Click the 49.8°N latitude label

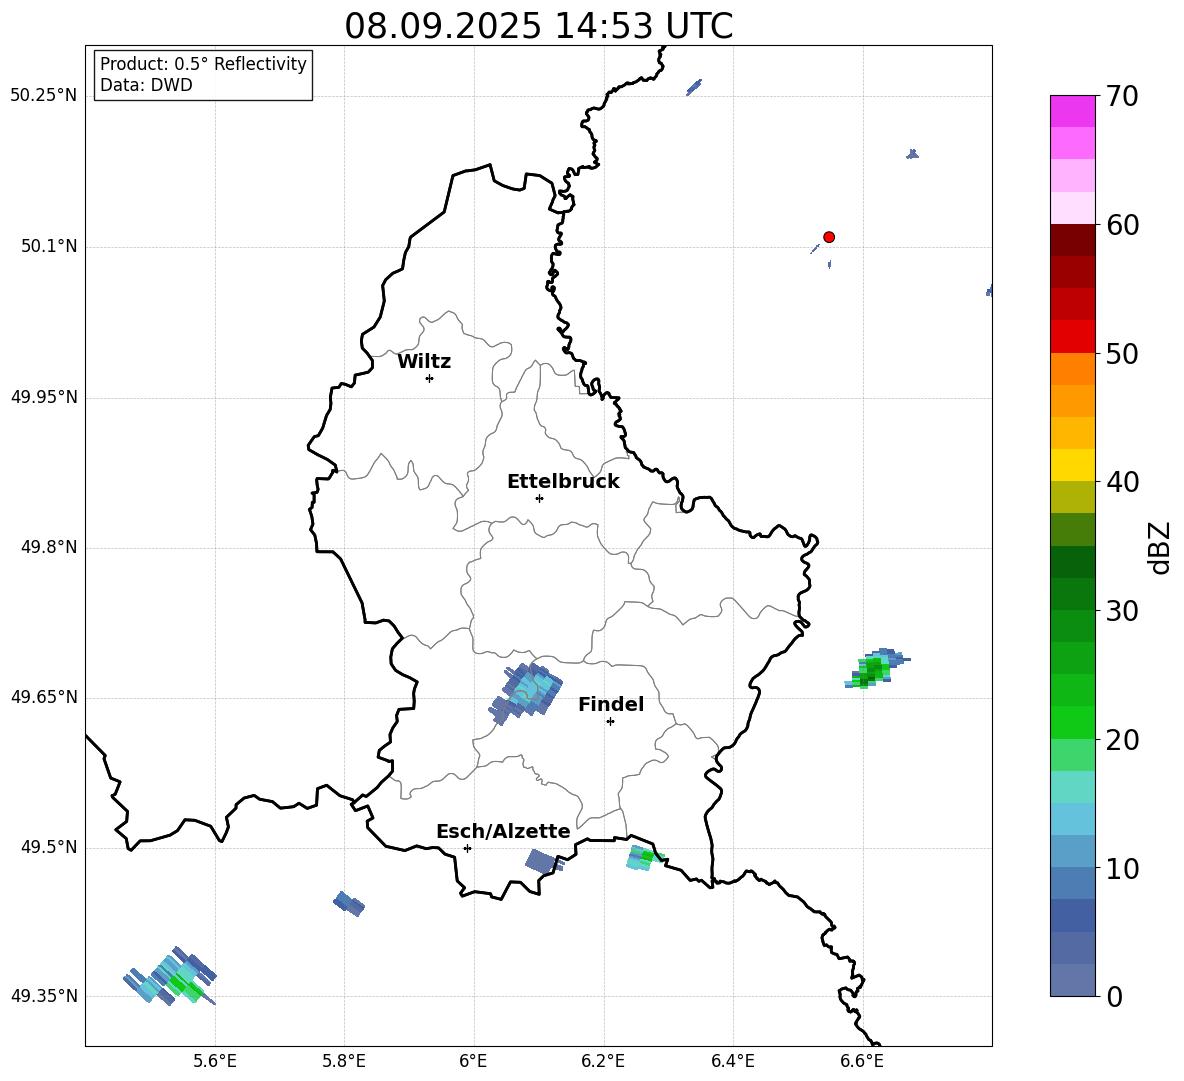click(49, 547)
